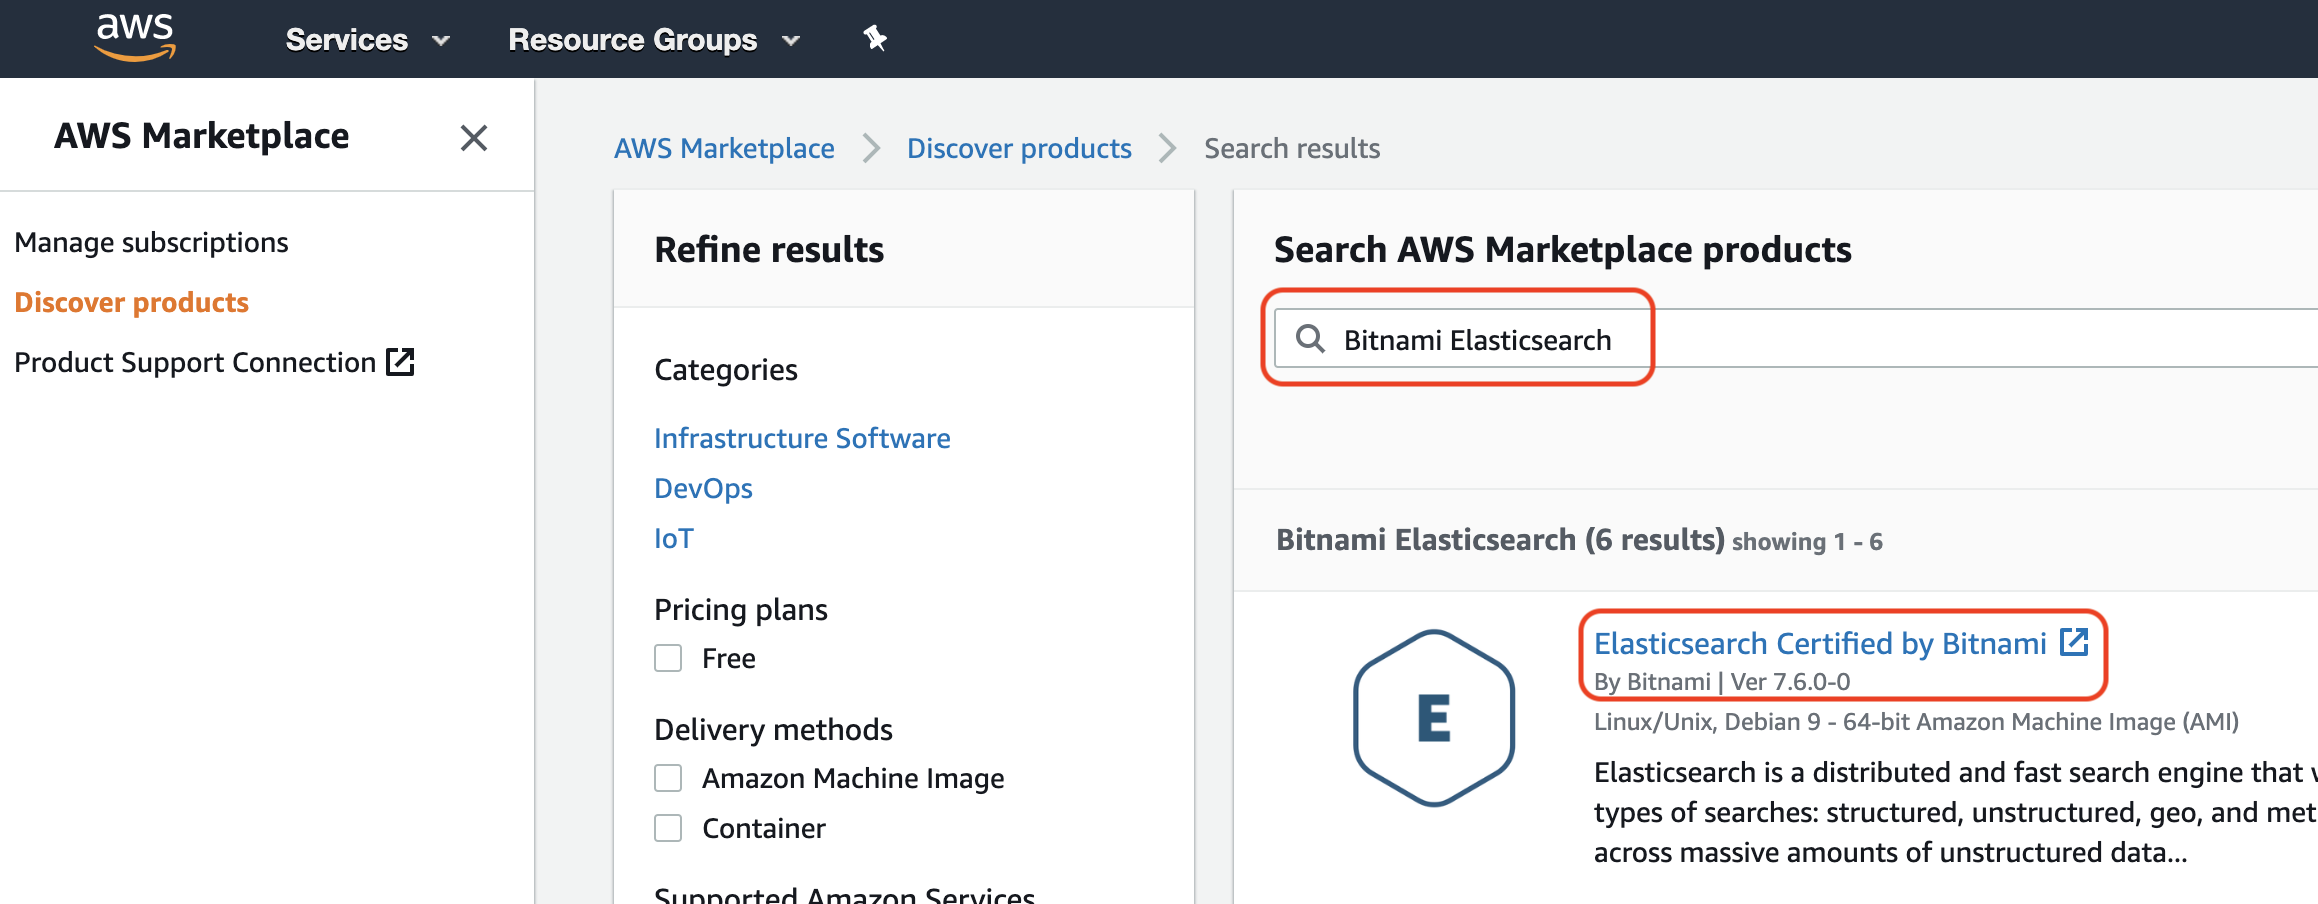This screenshot has height=904, width=2318.
Task: Click the 'By Bitnami | Ver 7.6.0-0' text
Action: coord(1722,682)
